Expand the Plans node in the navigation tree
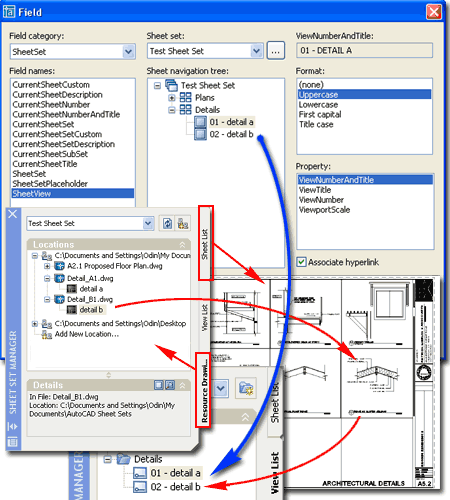Image resolution: width=450 pixels, height=500 pixels. tap(172, 98)
